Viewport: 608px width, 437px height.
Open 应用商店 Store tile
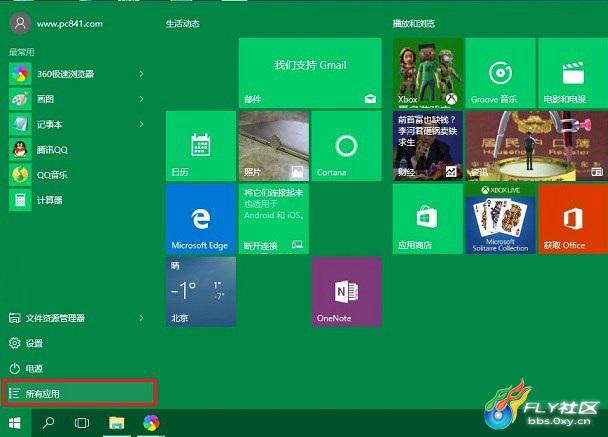coord(428,219)
